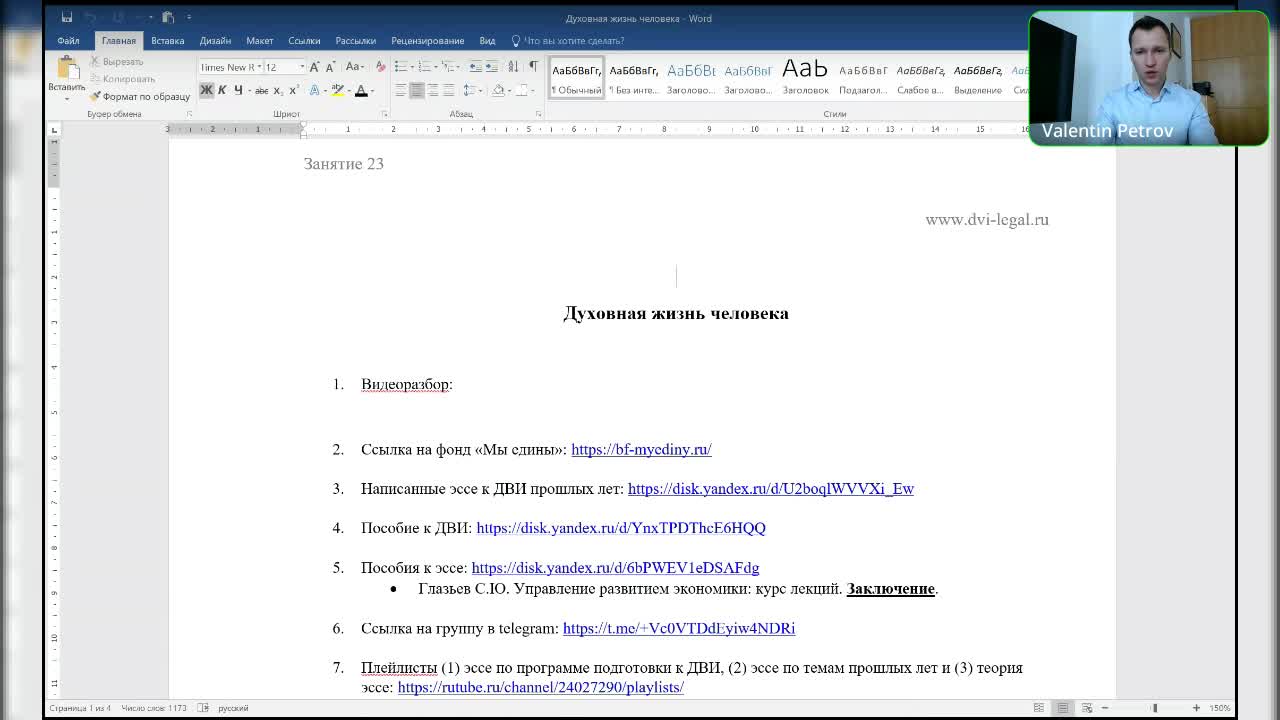1280x720 pixels.
Task: Increase font size with the large A icon
Action: [x=315, y=67]
